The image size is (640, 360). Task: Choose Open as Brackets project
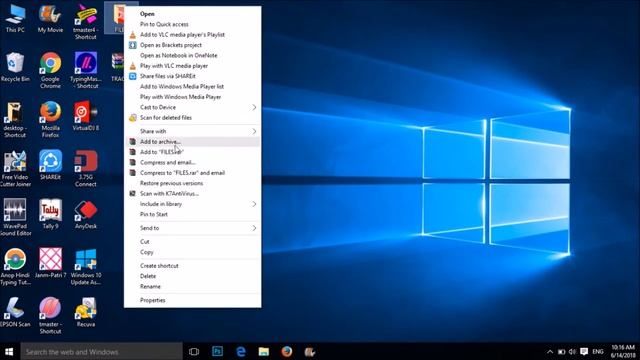click(193, 45)
